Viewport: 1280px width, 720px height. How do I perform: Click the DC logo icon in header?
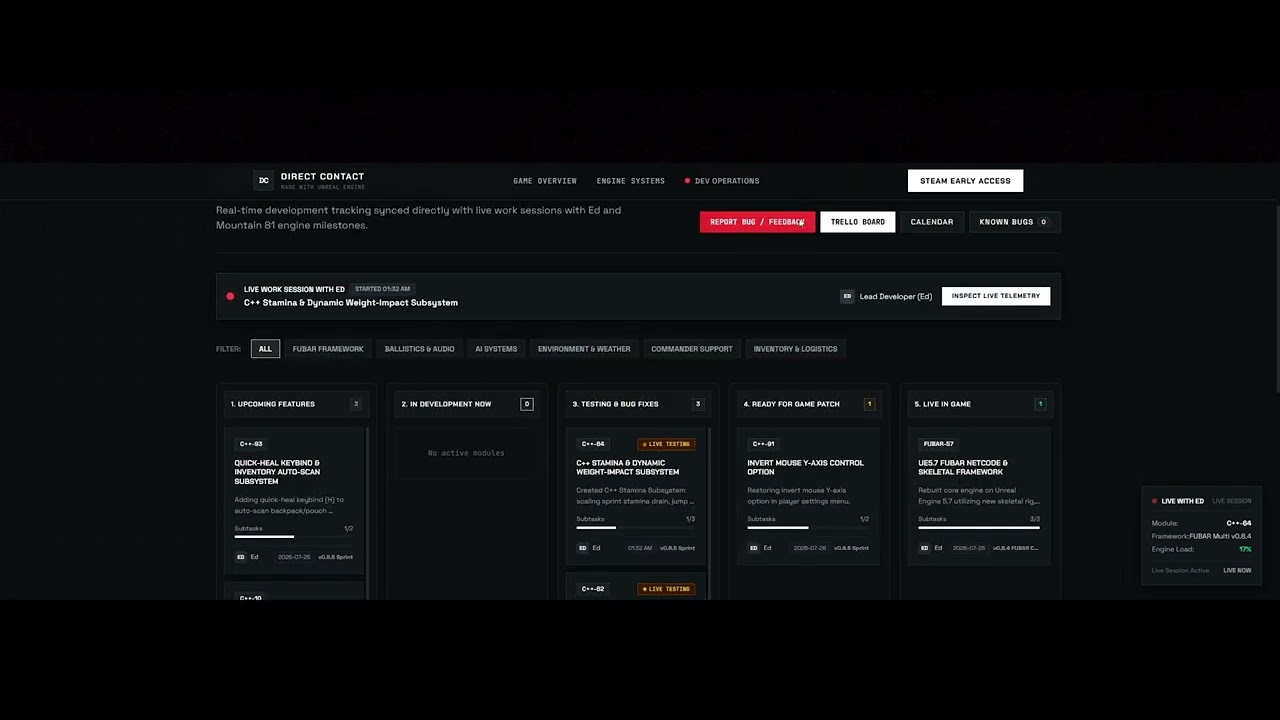click(x=263, y=181)
